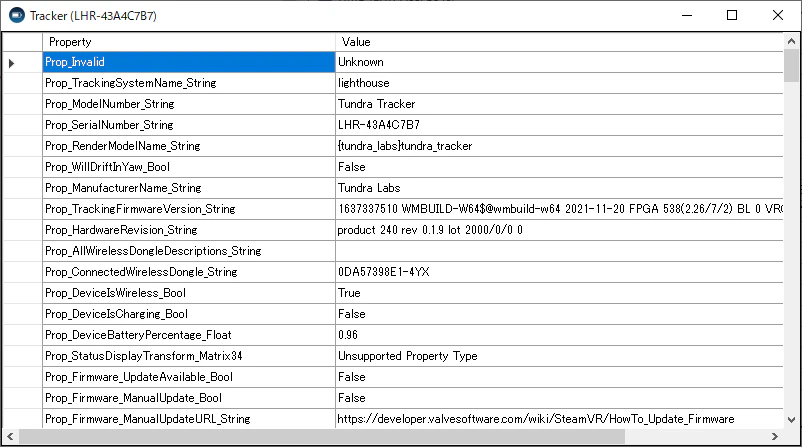Minimize the Tracker window
Image resolution: width=802 pixels, height=447 pixels.
[687, 15]
